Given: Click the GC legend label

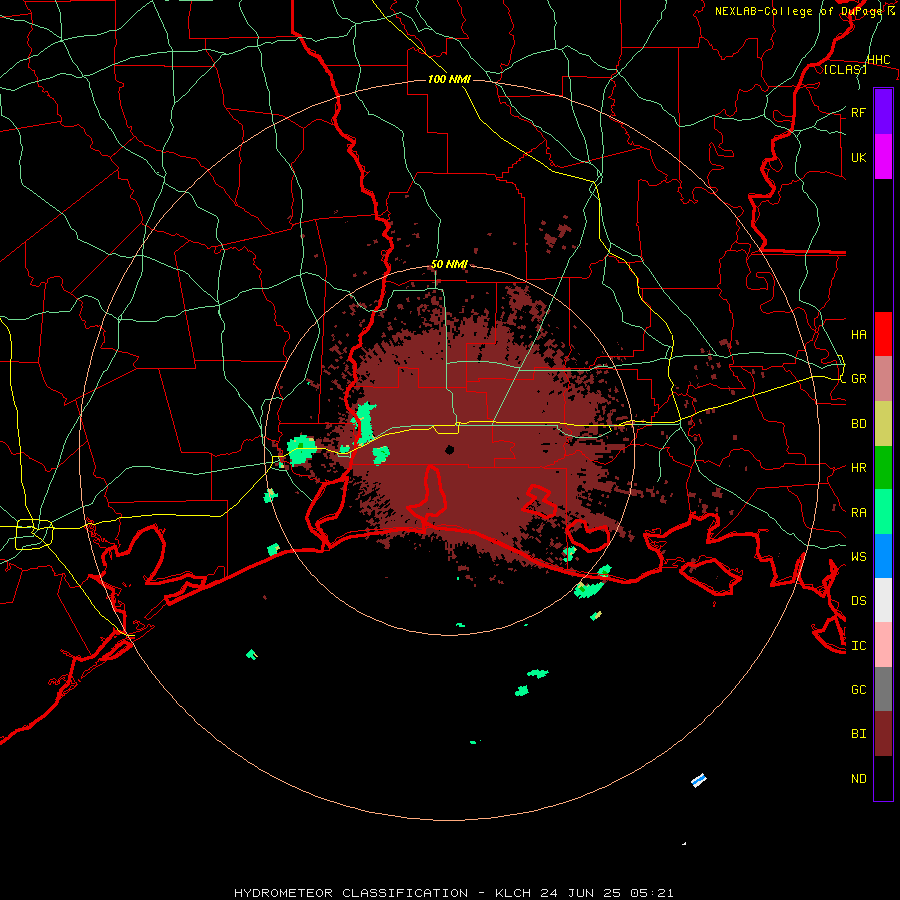Looking at the screenshot, I should click(858, 689).
